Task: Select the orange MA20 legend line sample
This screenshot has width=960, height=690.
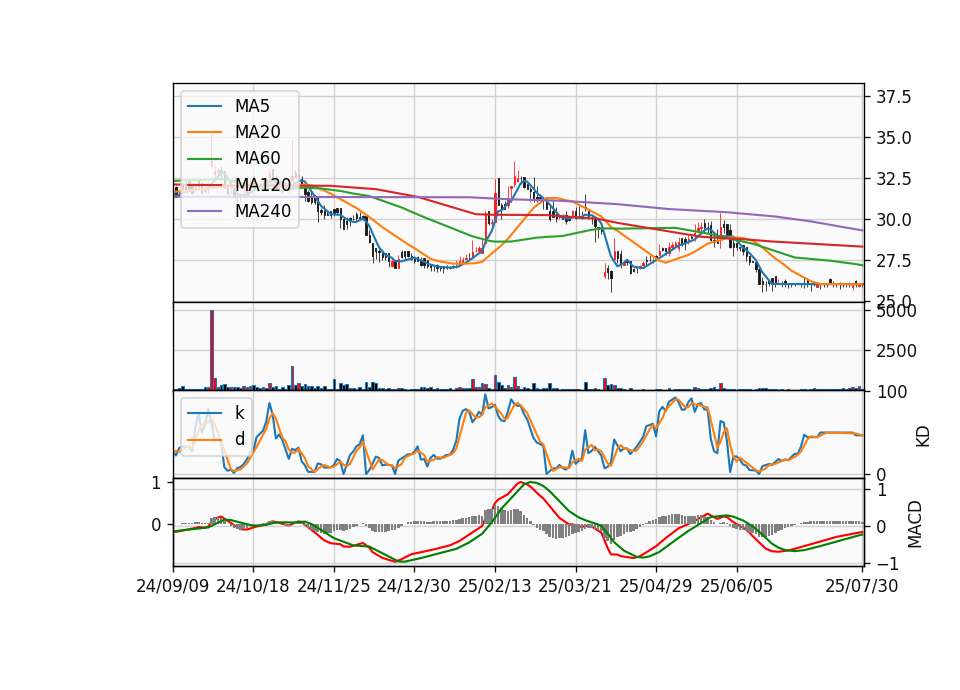Action: point(204,132)
